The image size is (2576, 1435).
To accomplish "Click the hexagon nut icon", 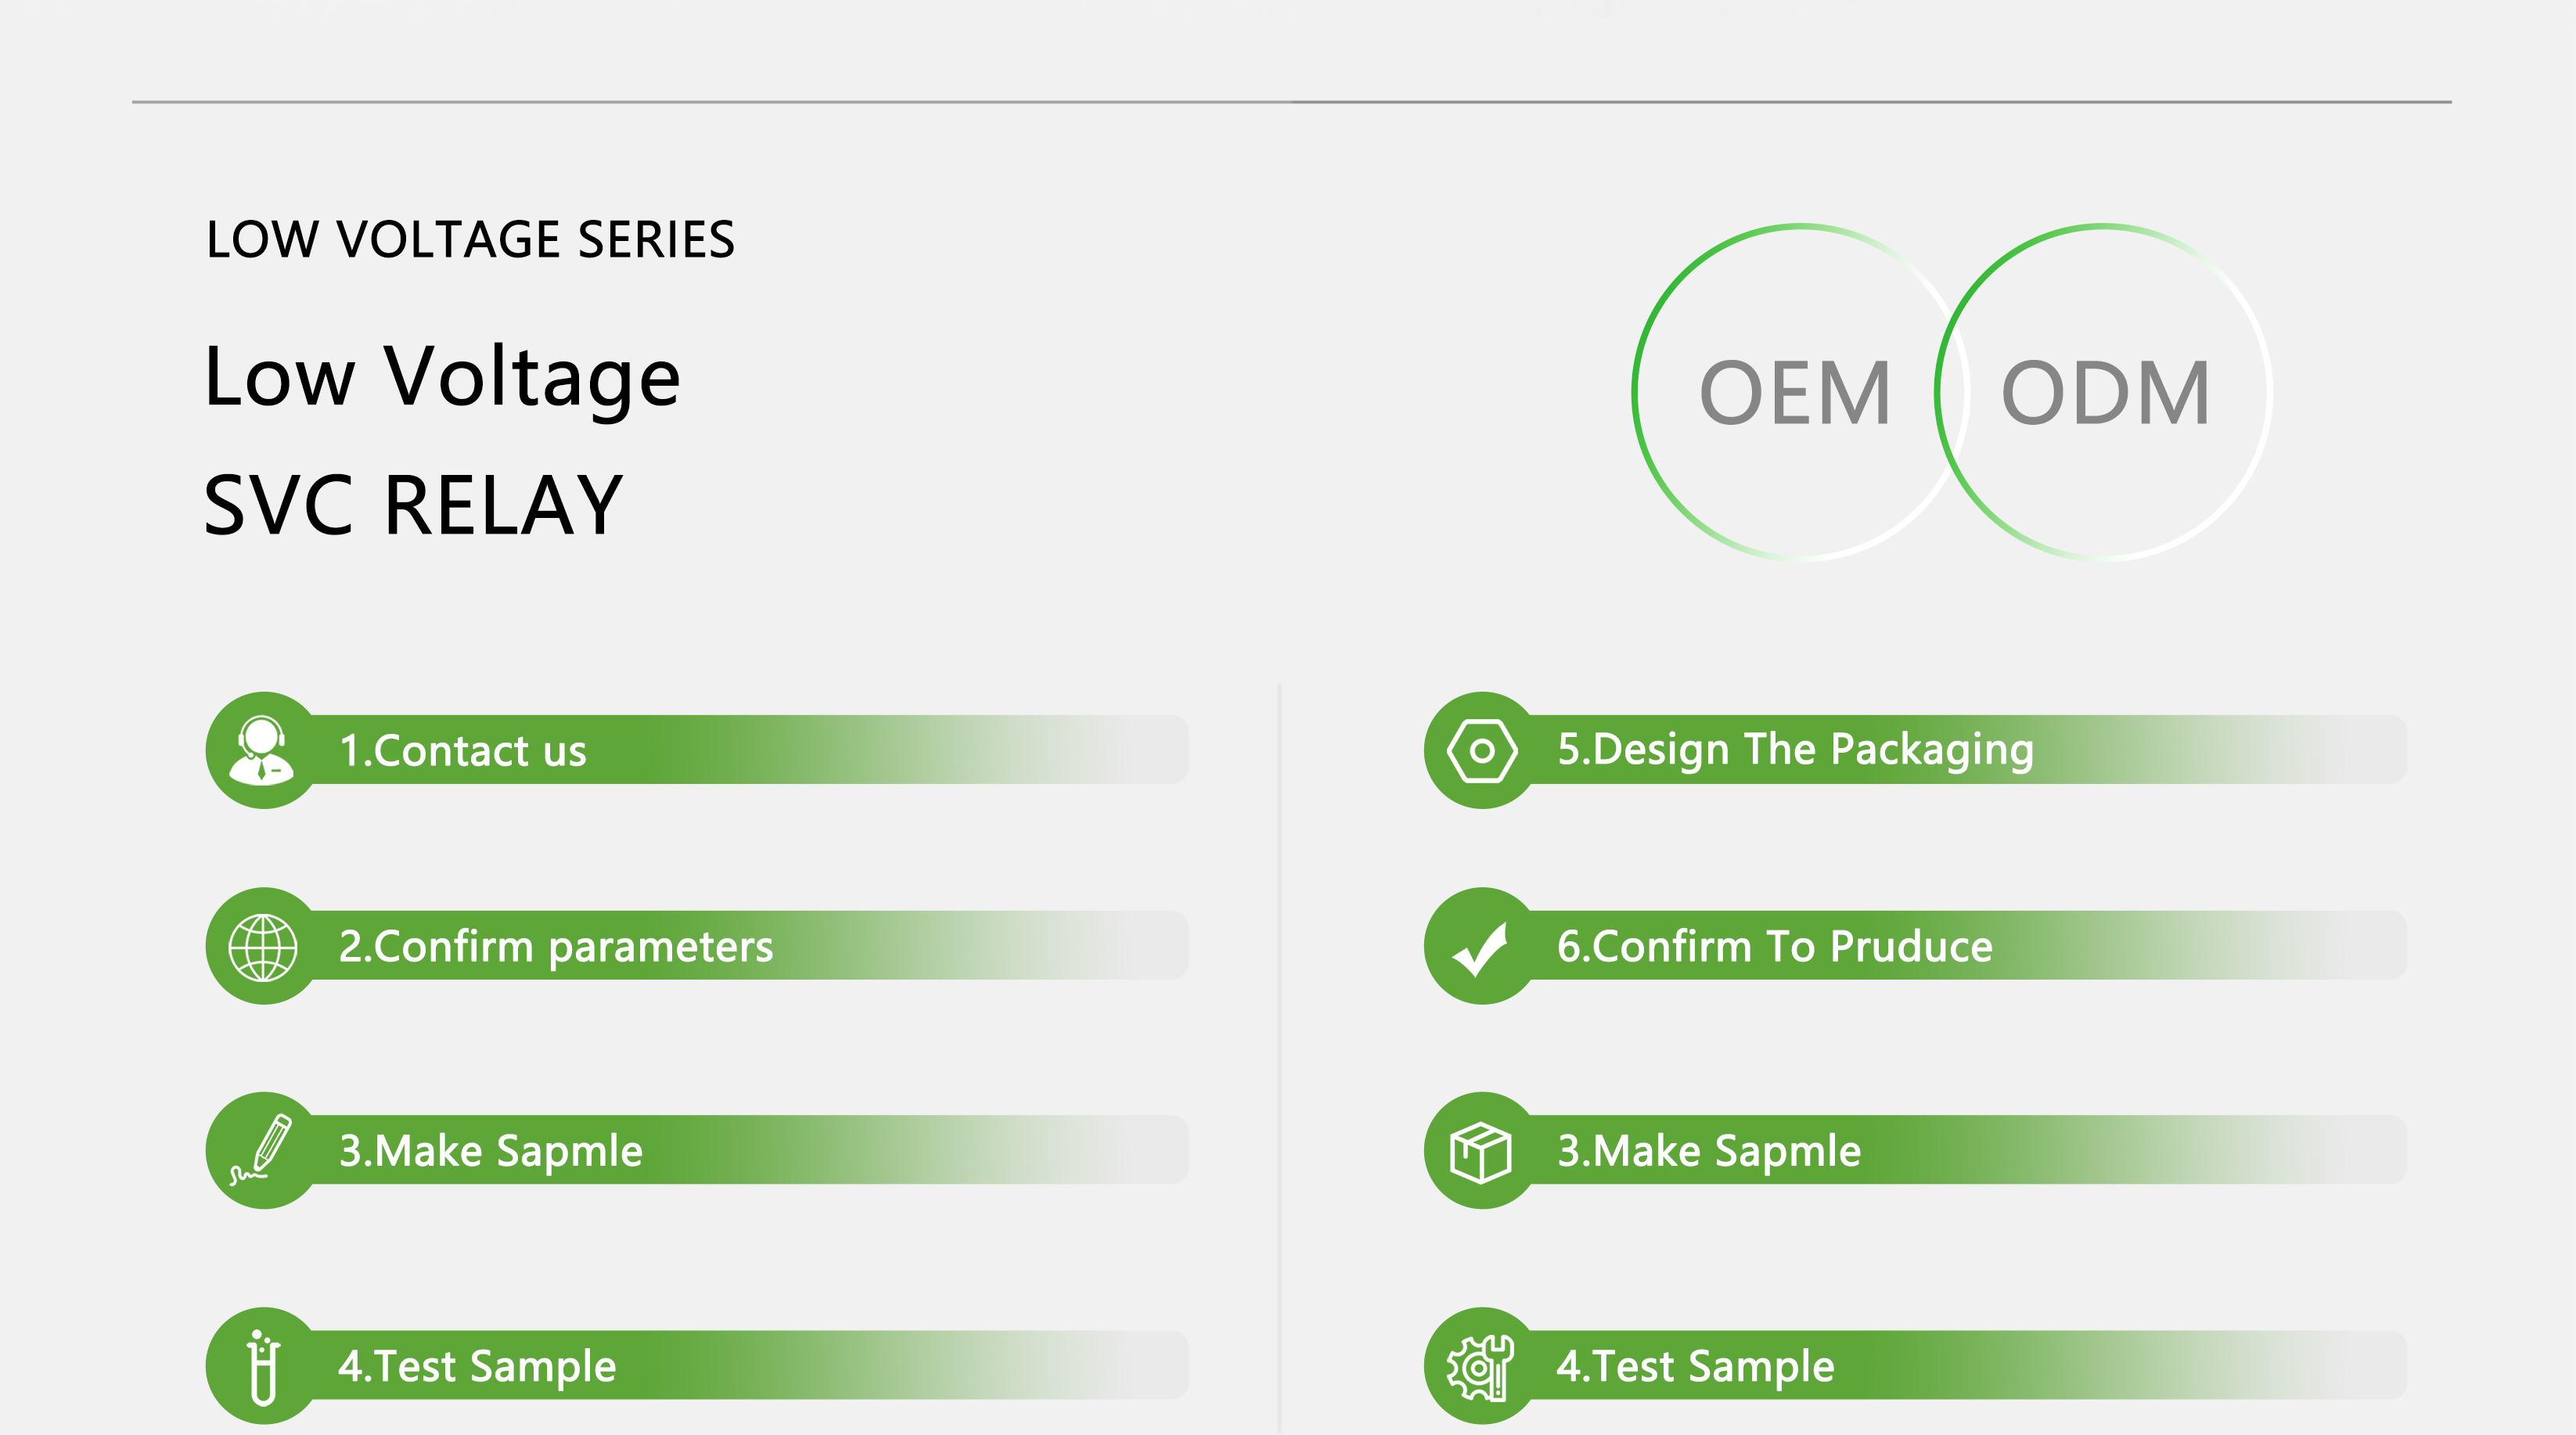I will 1482,750.
